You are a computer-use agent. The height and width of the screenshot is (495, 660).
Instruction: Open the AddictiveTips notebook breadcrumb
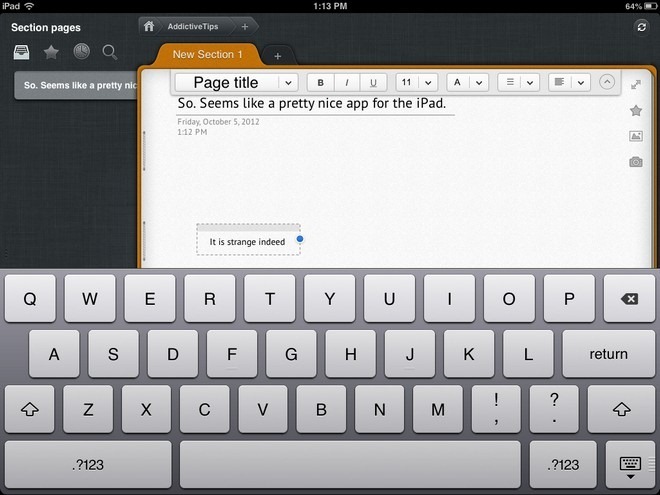(x=193, y=27)
